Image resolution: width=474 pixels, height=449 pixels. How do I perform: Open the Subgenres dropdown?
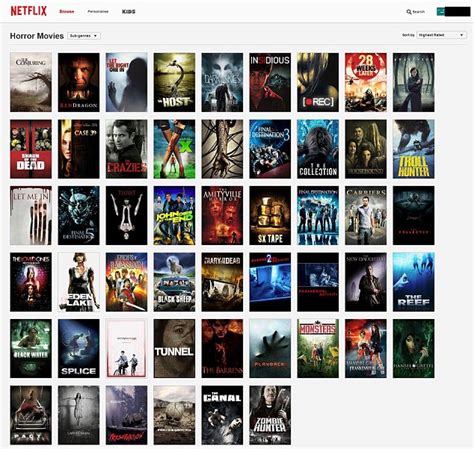tap(84, 36)
